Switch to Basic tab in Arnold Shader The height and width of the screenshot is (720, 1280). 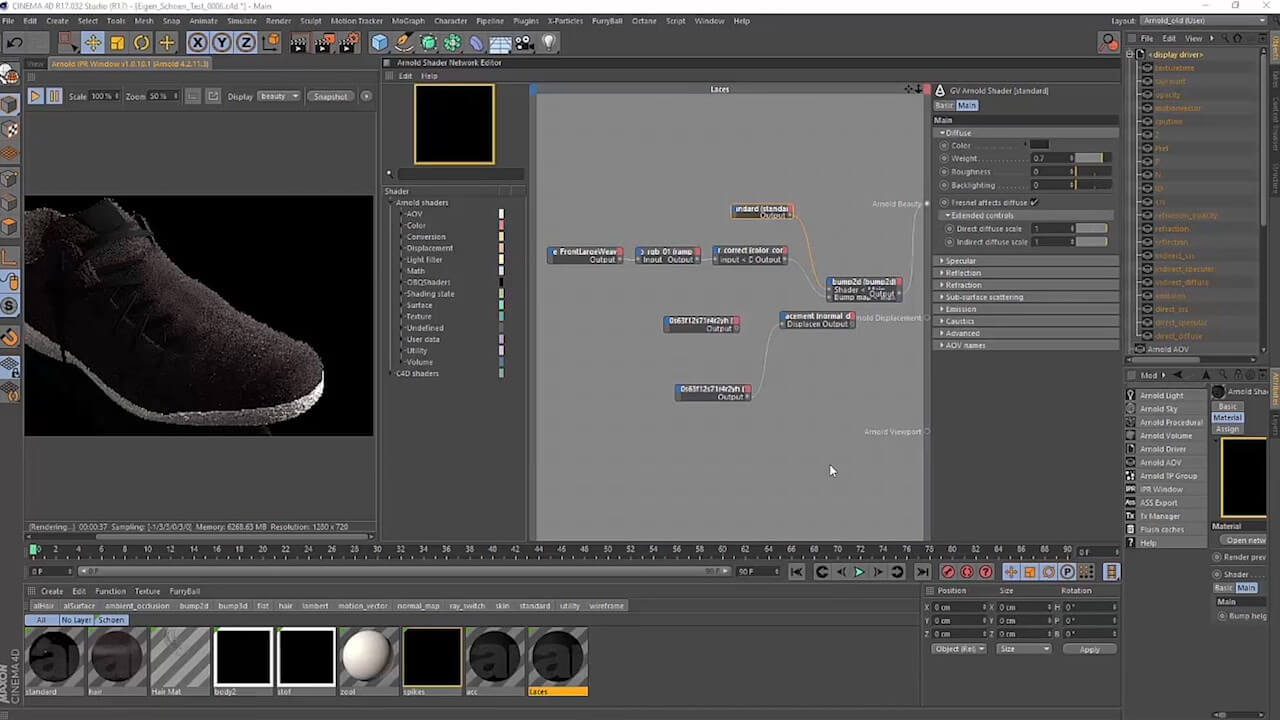(x=944, y=105)
